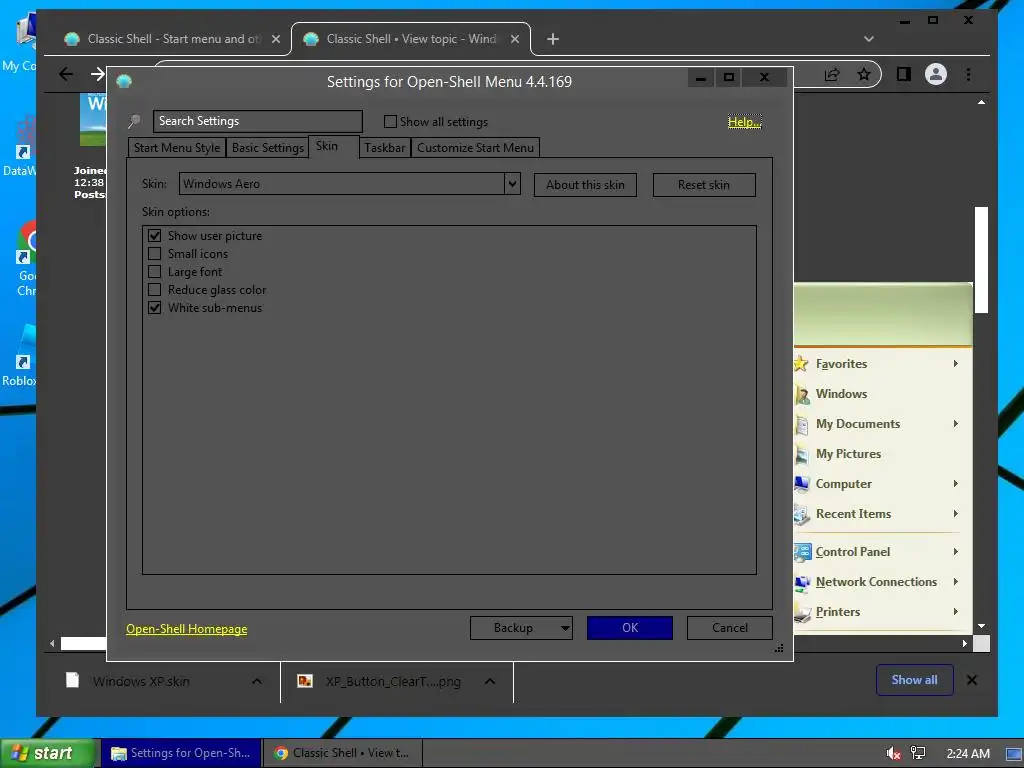This screenshot has width=1024, height=768.
Task: Switch to Basic Settings tab
Action: [x=268, y=148]
